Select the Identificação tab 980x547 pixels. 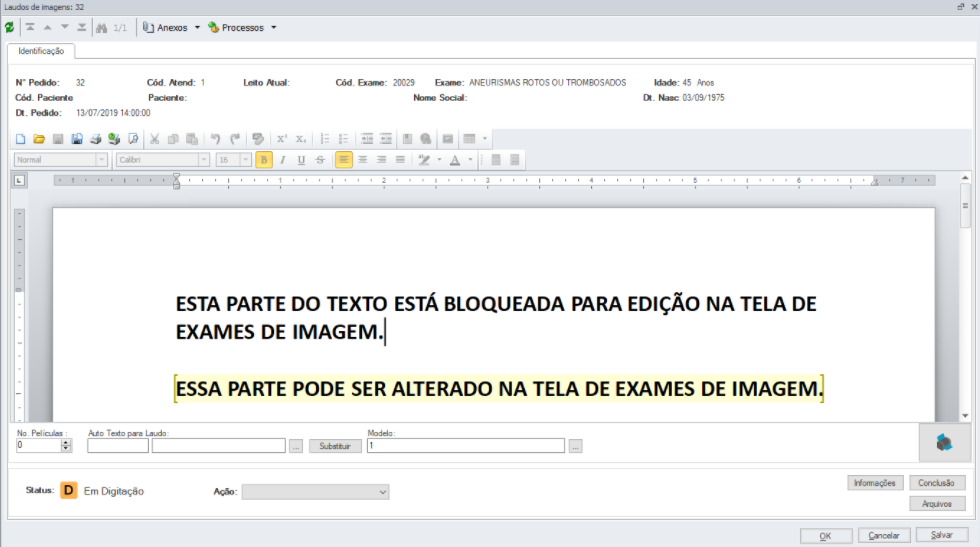[41, 51]
